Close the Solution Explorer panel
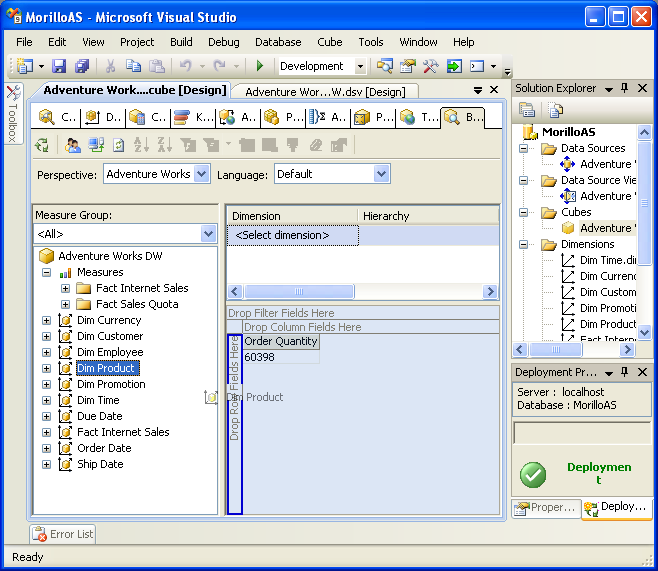The image size is (658, 571). point(642,88)
